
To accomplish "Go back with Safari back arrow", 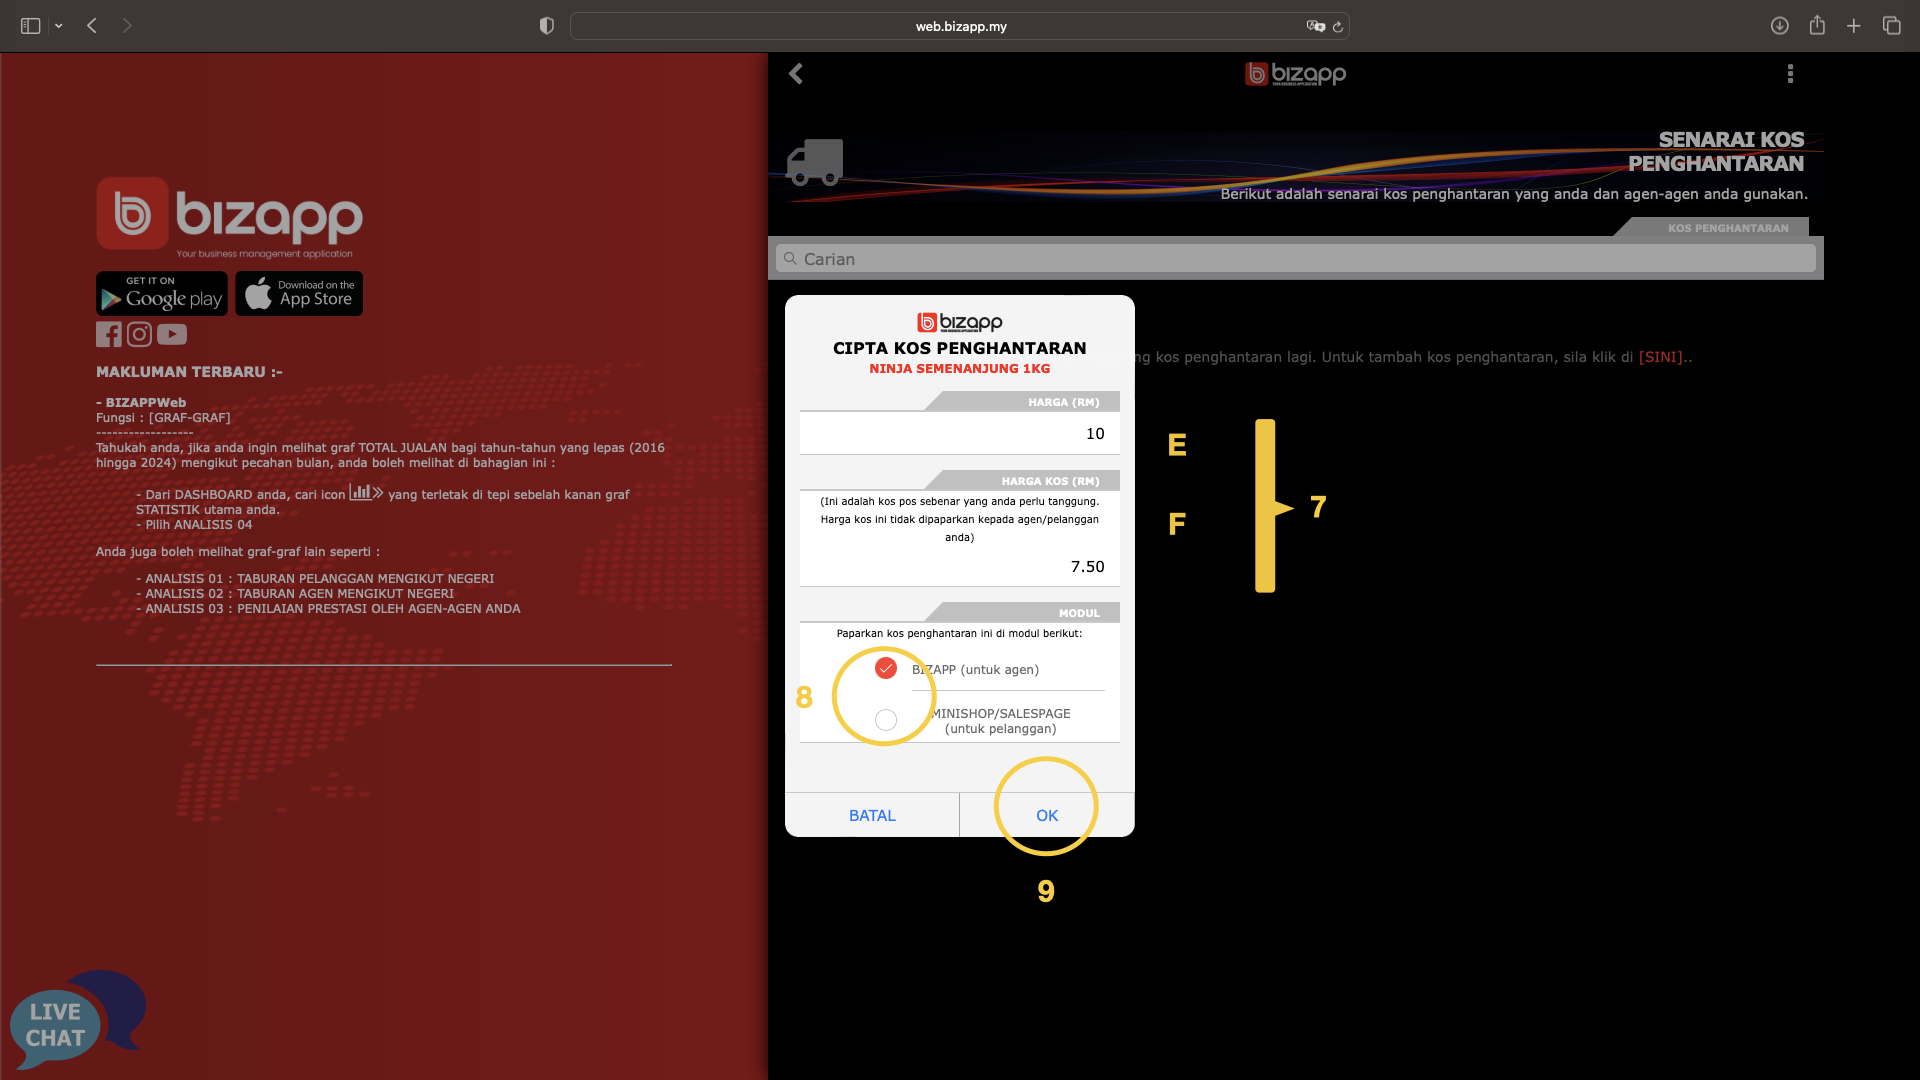I will (92, 26).
